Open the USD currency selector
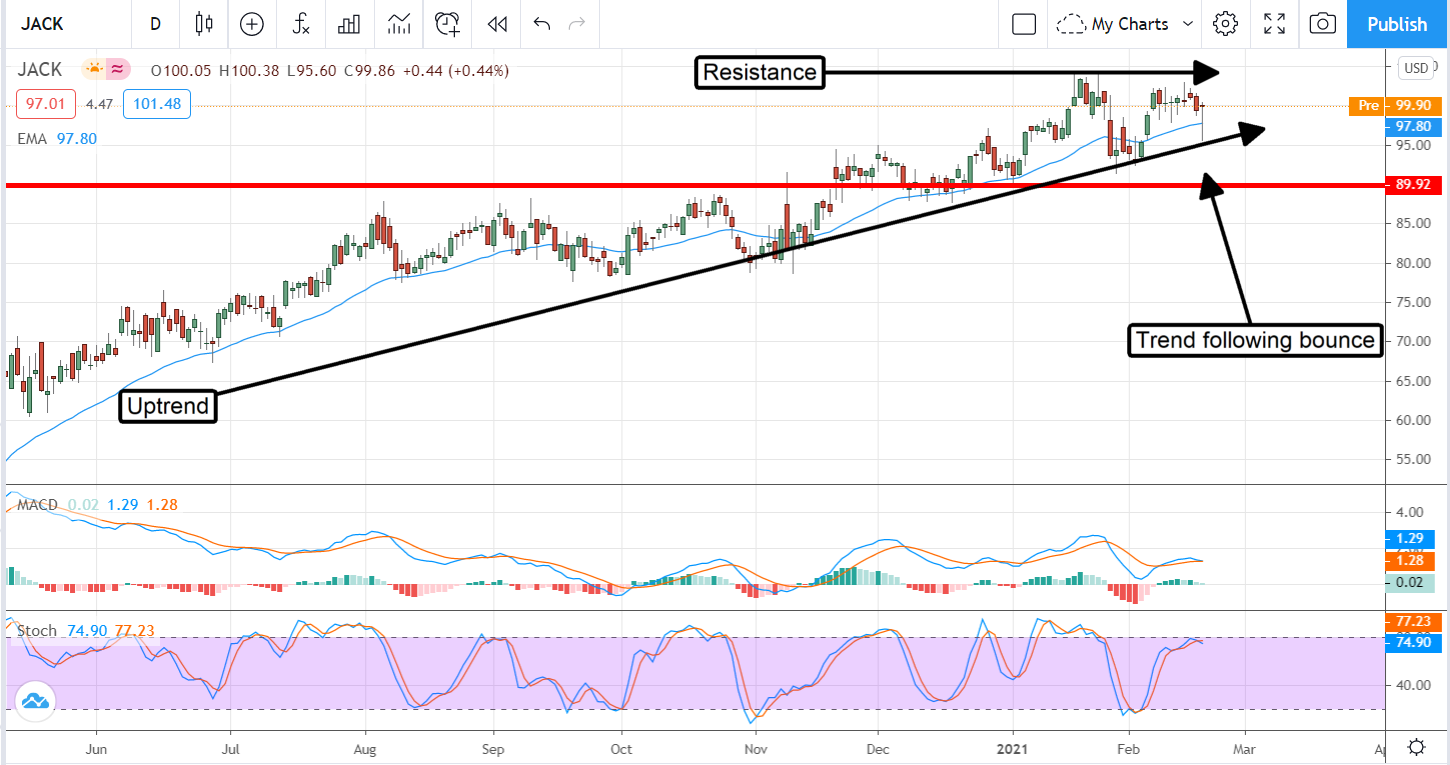Image resolution: width=1450 pixels, height=765 pixels. 1415,68
